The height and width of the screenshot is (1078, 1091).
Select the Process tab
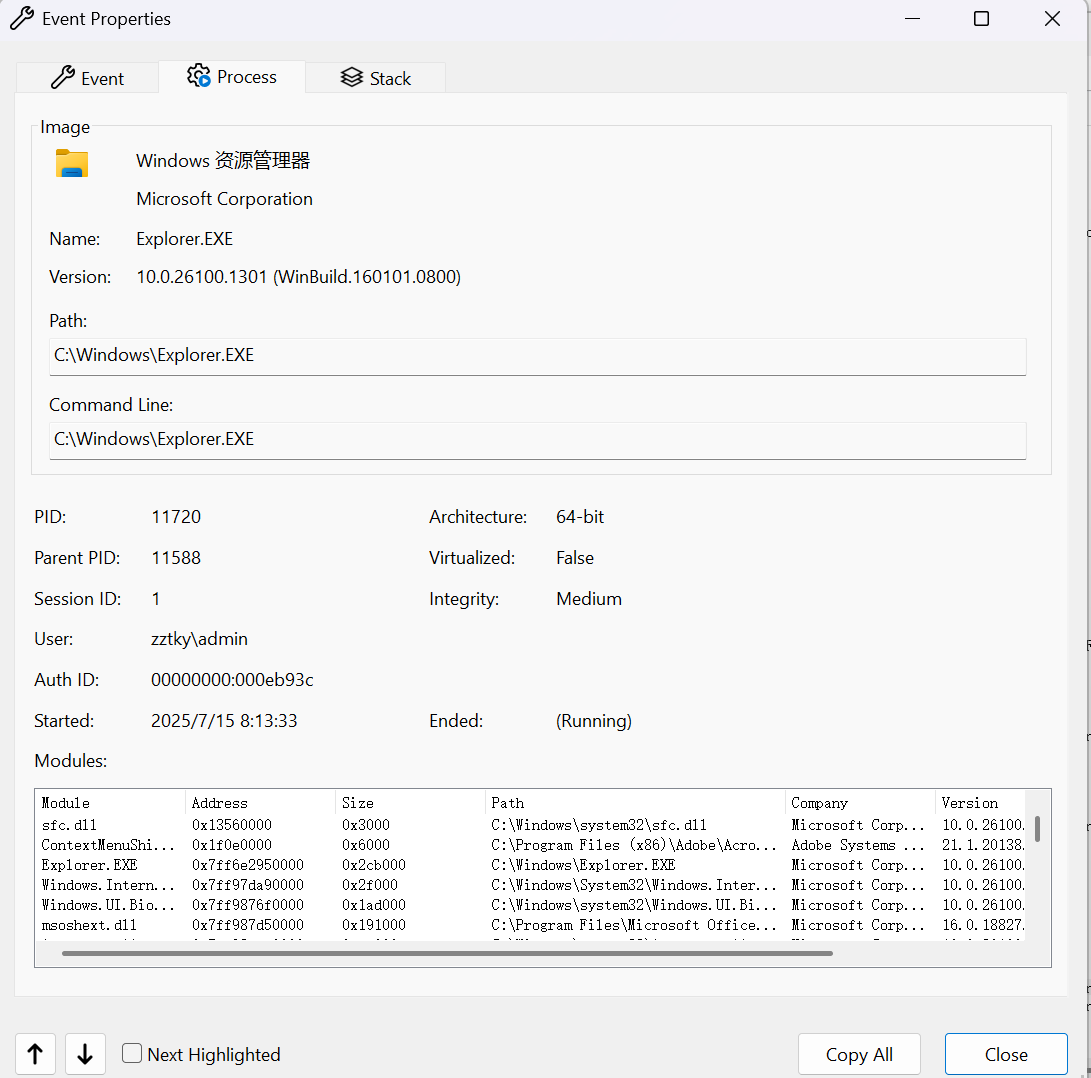(232, 77)
